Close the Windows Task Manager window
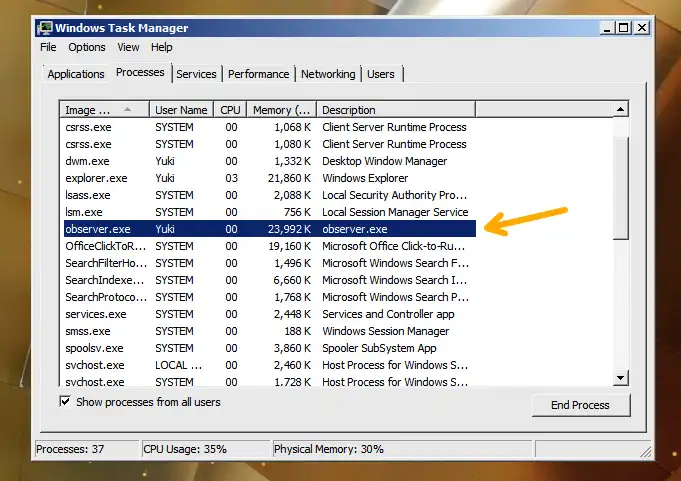The width and height of the screenshot is (681, 481). coord(641,28)
